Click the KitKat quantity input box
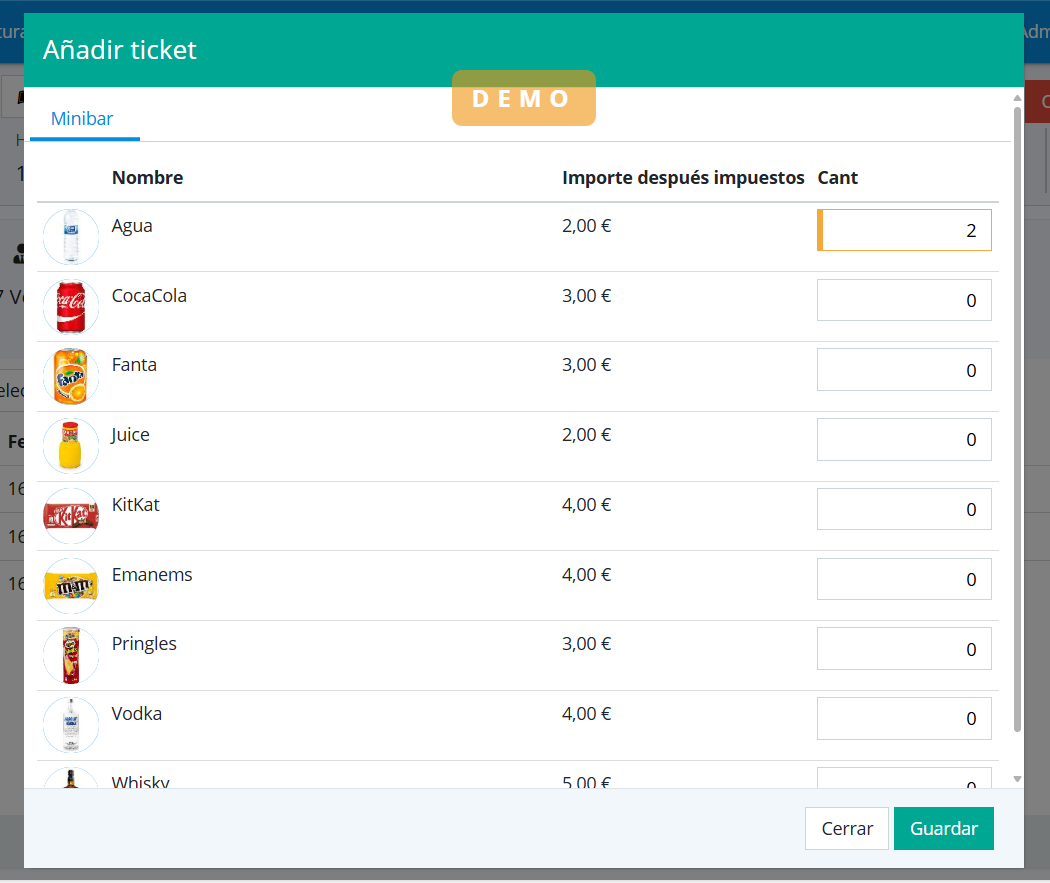1050x883 pixels. pyautogui.click(x=904, y=509)
